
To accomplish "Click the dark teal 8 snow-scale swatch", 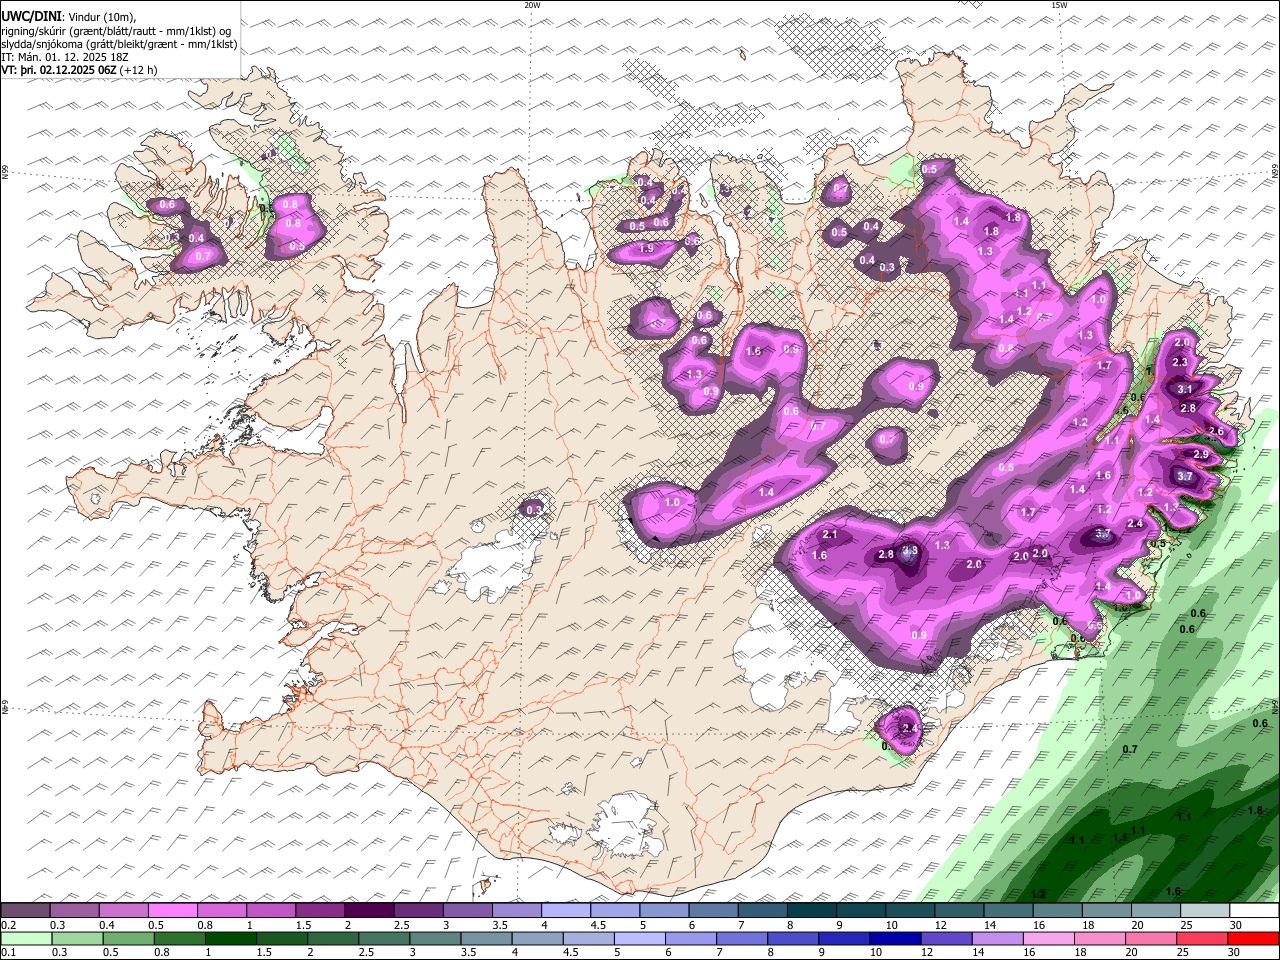I will tap(811, 911).
